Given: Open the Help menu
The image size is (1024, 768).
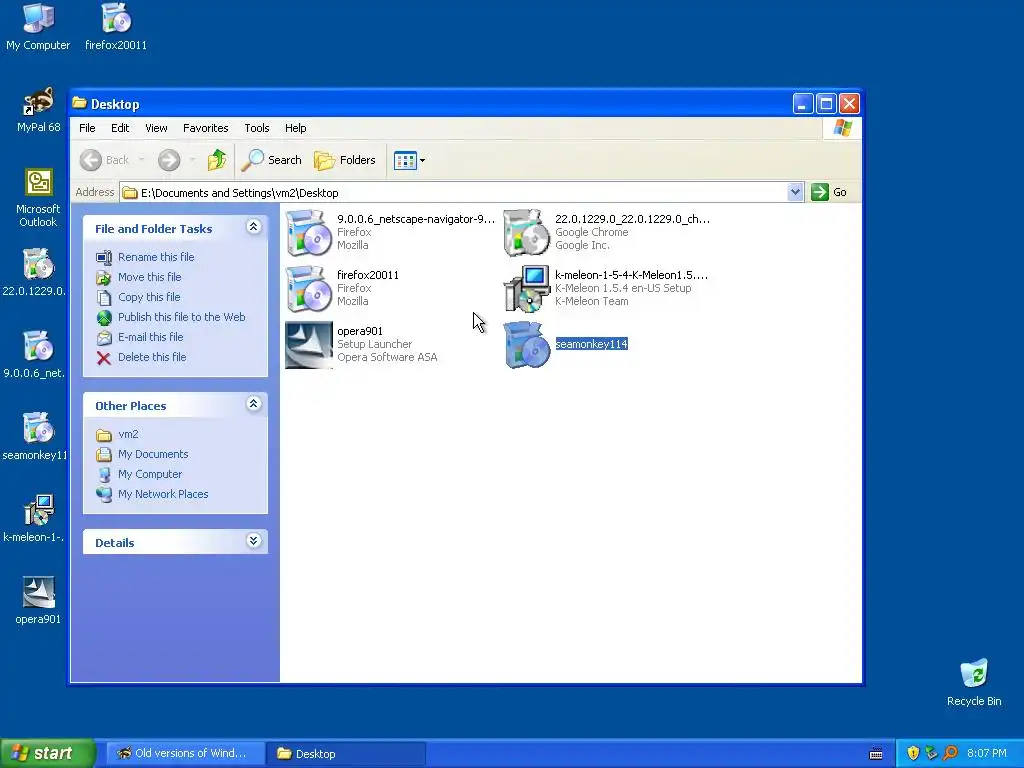Looking at the screenshot, I should click(295, 128).
